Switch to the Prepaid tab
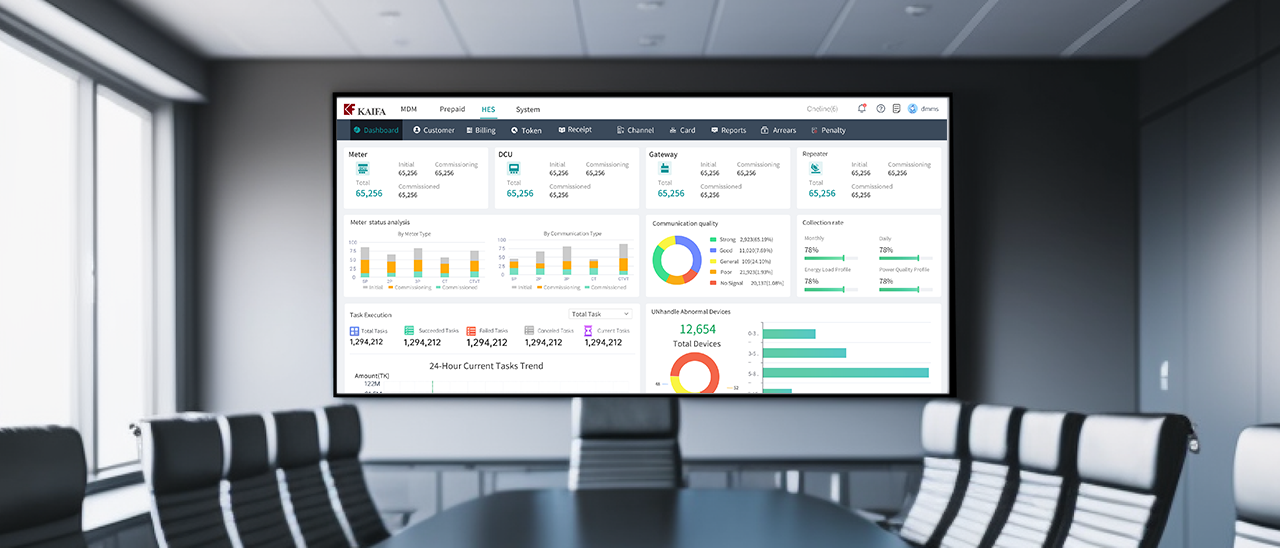The width and height of the screenshot is (1280, 548). pyautogui.click(x=452, y=109)
